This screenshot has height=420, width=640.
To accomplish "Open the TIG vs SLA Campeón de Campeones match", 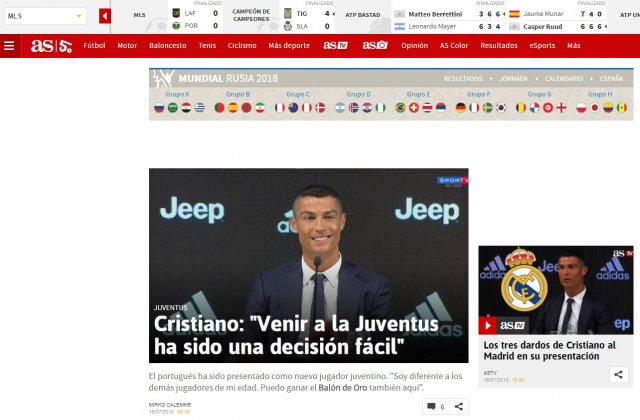I will pyautogui.click(x=307, y=20).
